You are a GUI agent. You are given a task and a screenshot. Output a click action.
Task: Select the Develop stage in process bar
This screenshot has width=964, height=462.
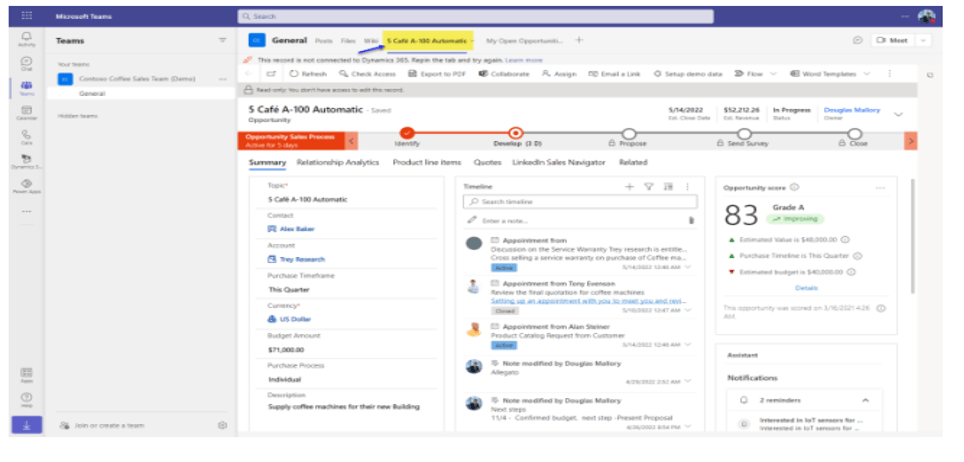pos(515,133)
